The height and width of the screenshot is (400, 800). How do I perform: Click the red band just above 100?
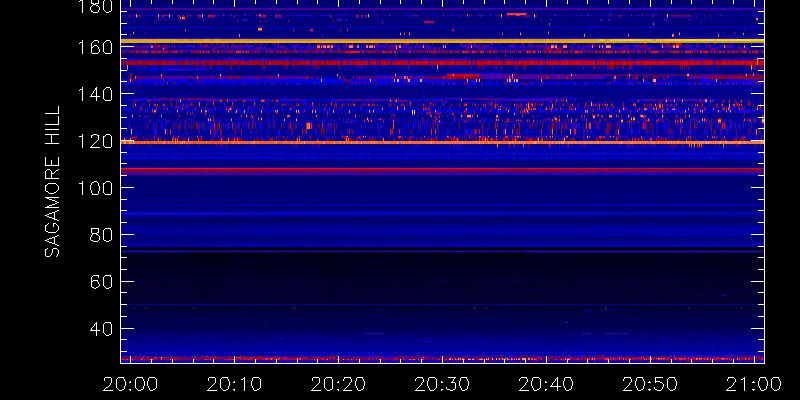pyautogui.click(x=442, y=169)
